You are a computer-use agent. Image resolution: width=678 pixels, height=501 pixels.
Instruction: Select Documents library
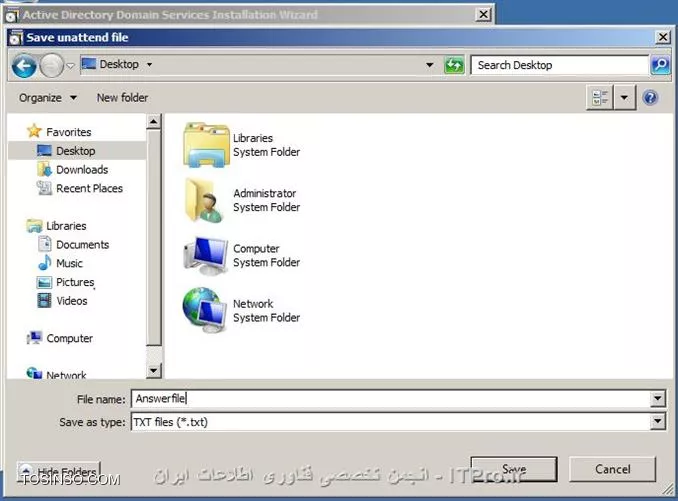point(83,245)
